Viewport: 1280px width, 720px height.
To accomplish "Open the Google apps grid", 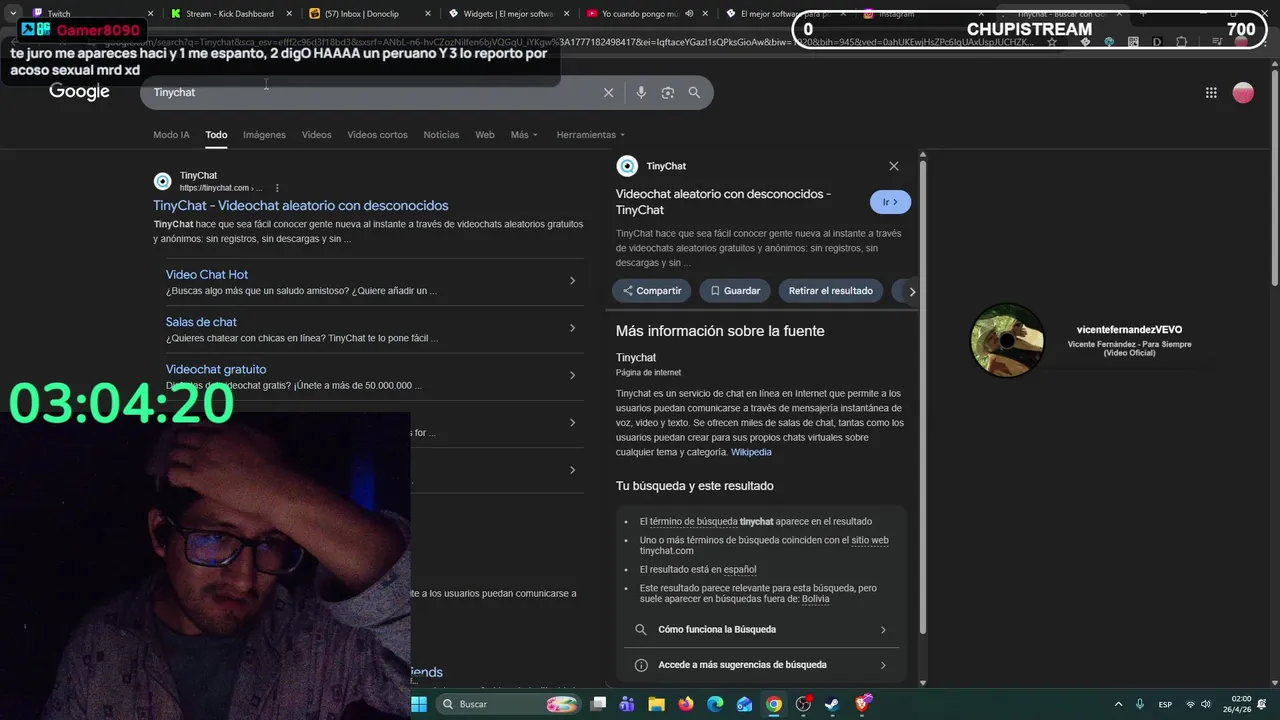I will pos(1211,92).
